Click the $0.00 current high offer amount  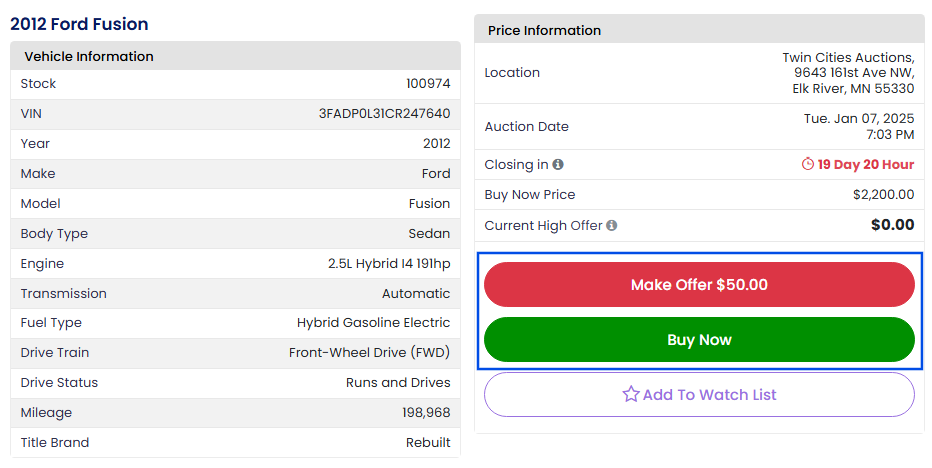892,225
